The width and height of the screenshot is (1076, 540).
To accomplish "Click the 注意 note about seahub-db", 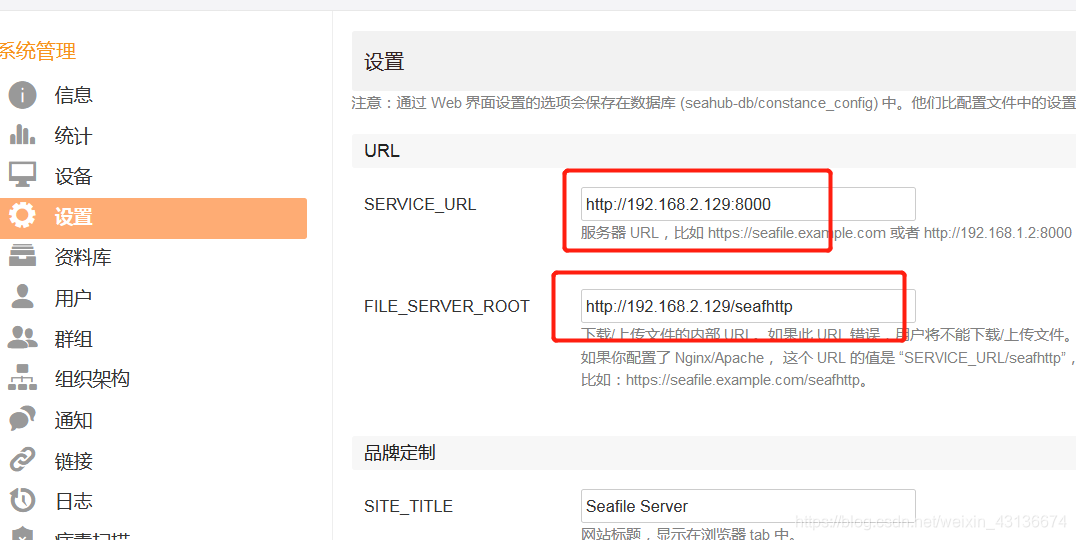I will tap(714, 103).
